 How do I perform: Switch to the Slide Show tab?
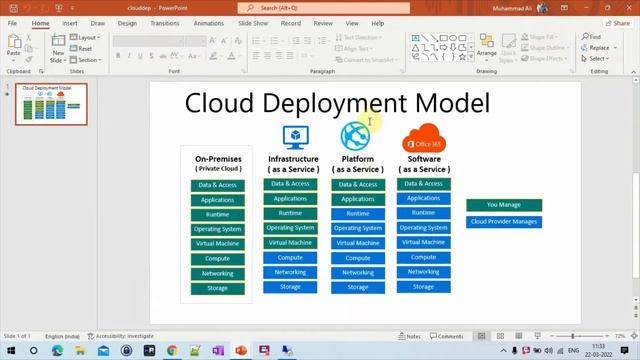point(253,23)
